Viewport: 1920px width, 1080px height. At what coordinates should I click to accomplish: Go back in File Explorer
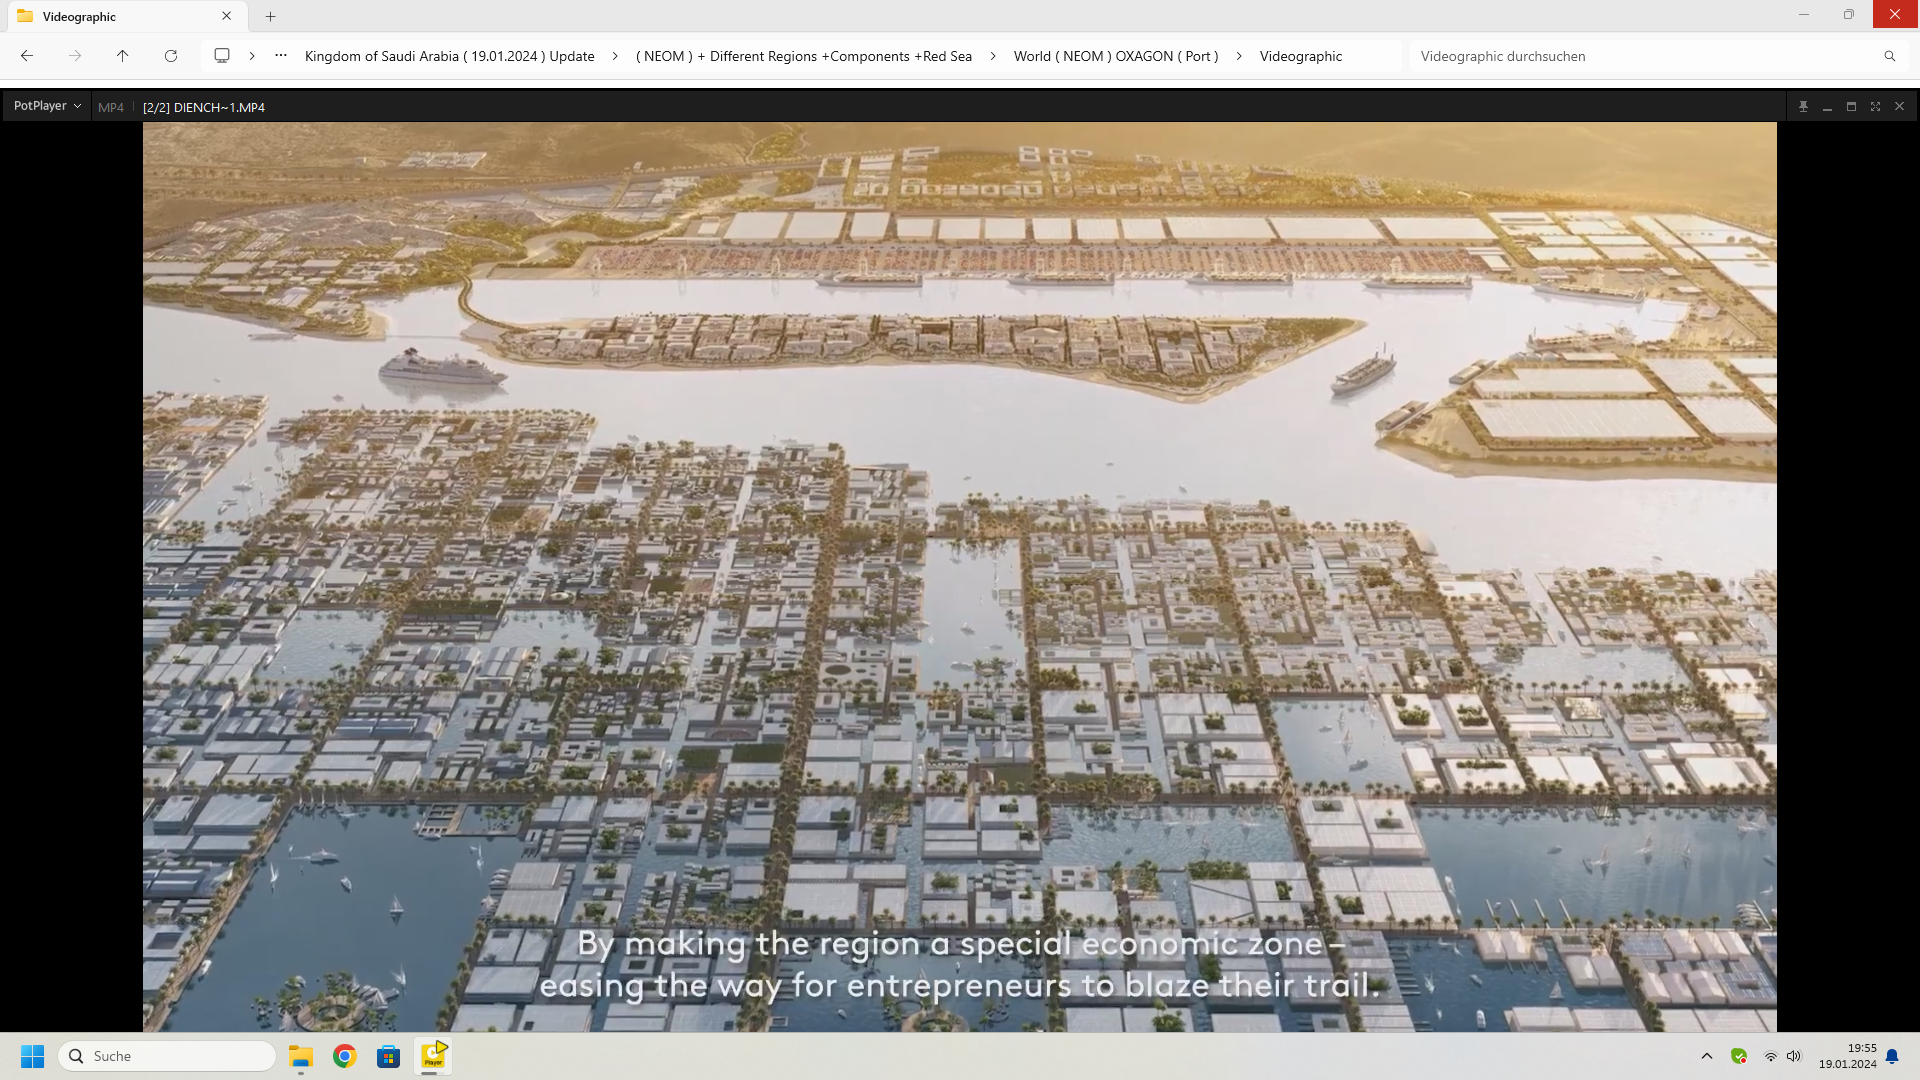point(27,56)
